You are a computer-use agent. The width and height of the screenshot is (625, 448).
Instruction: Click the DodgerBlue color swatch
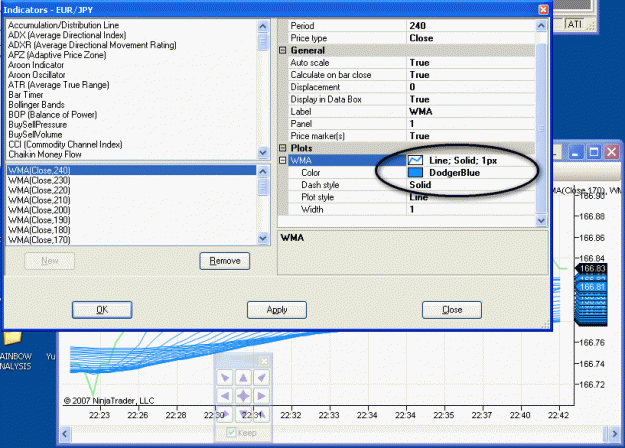[415, 173]
